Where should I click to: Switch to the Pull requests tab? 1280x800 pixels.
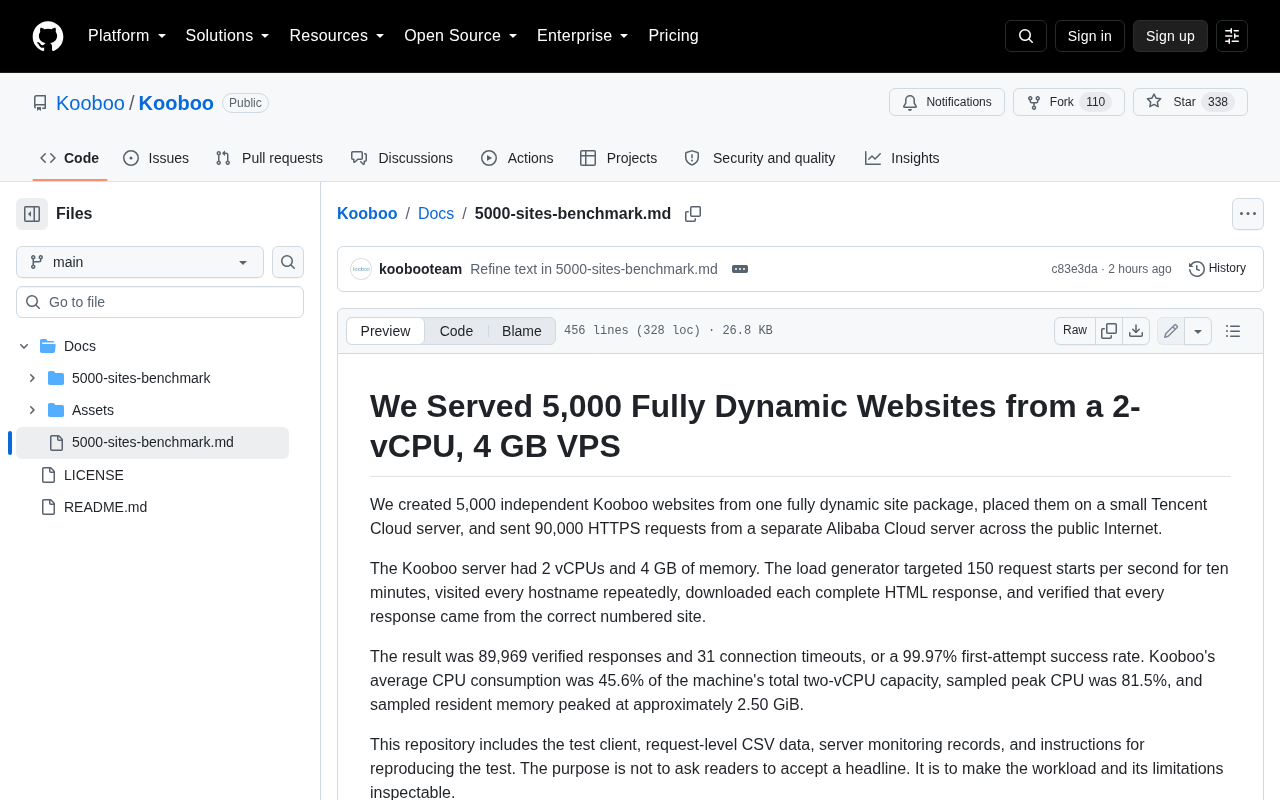pyautogui.click(x=269, y=158)
